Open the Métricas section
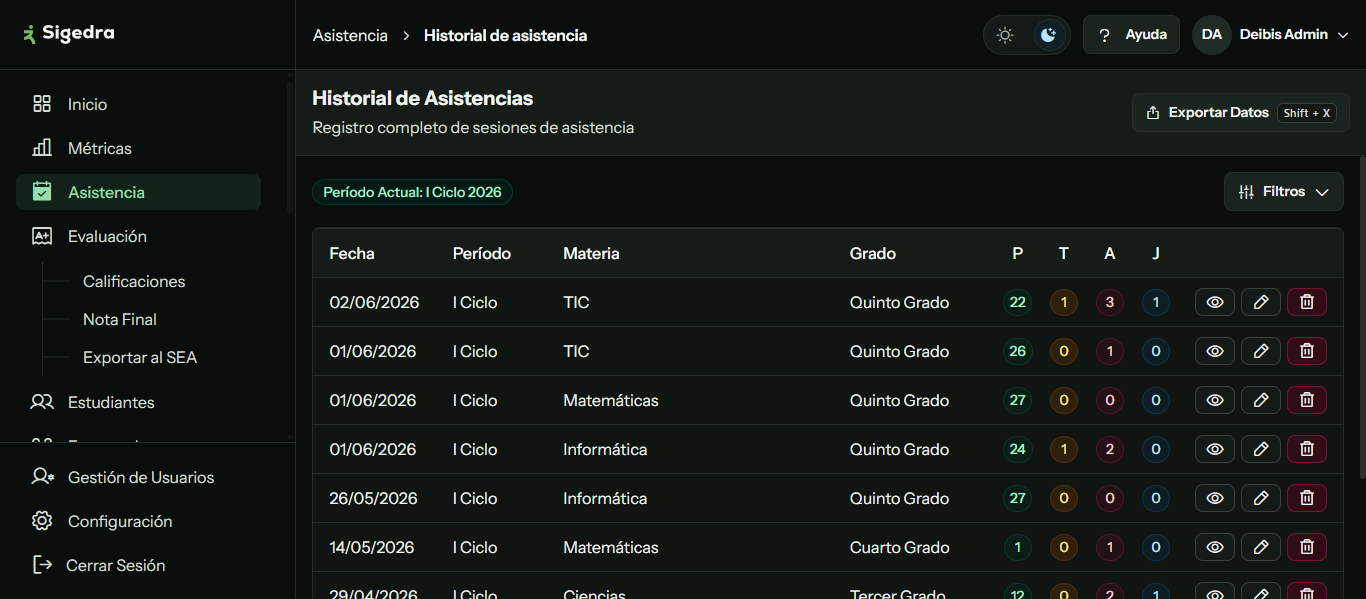1366x599 pixels. coord(138,148)
